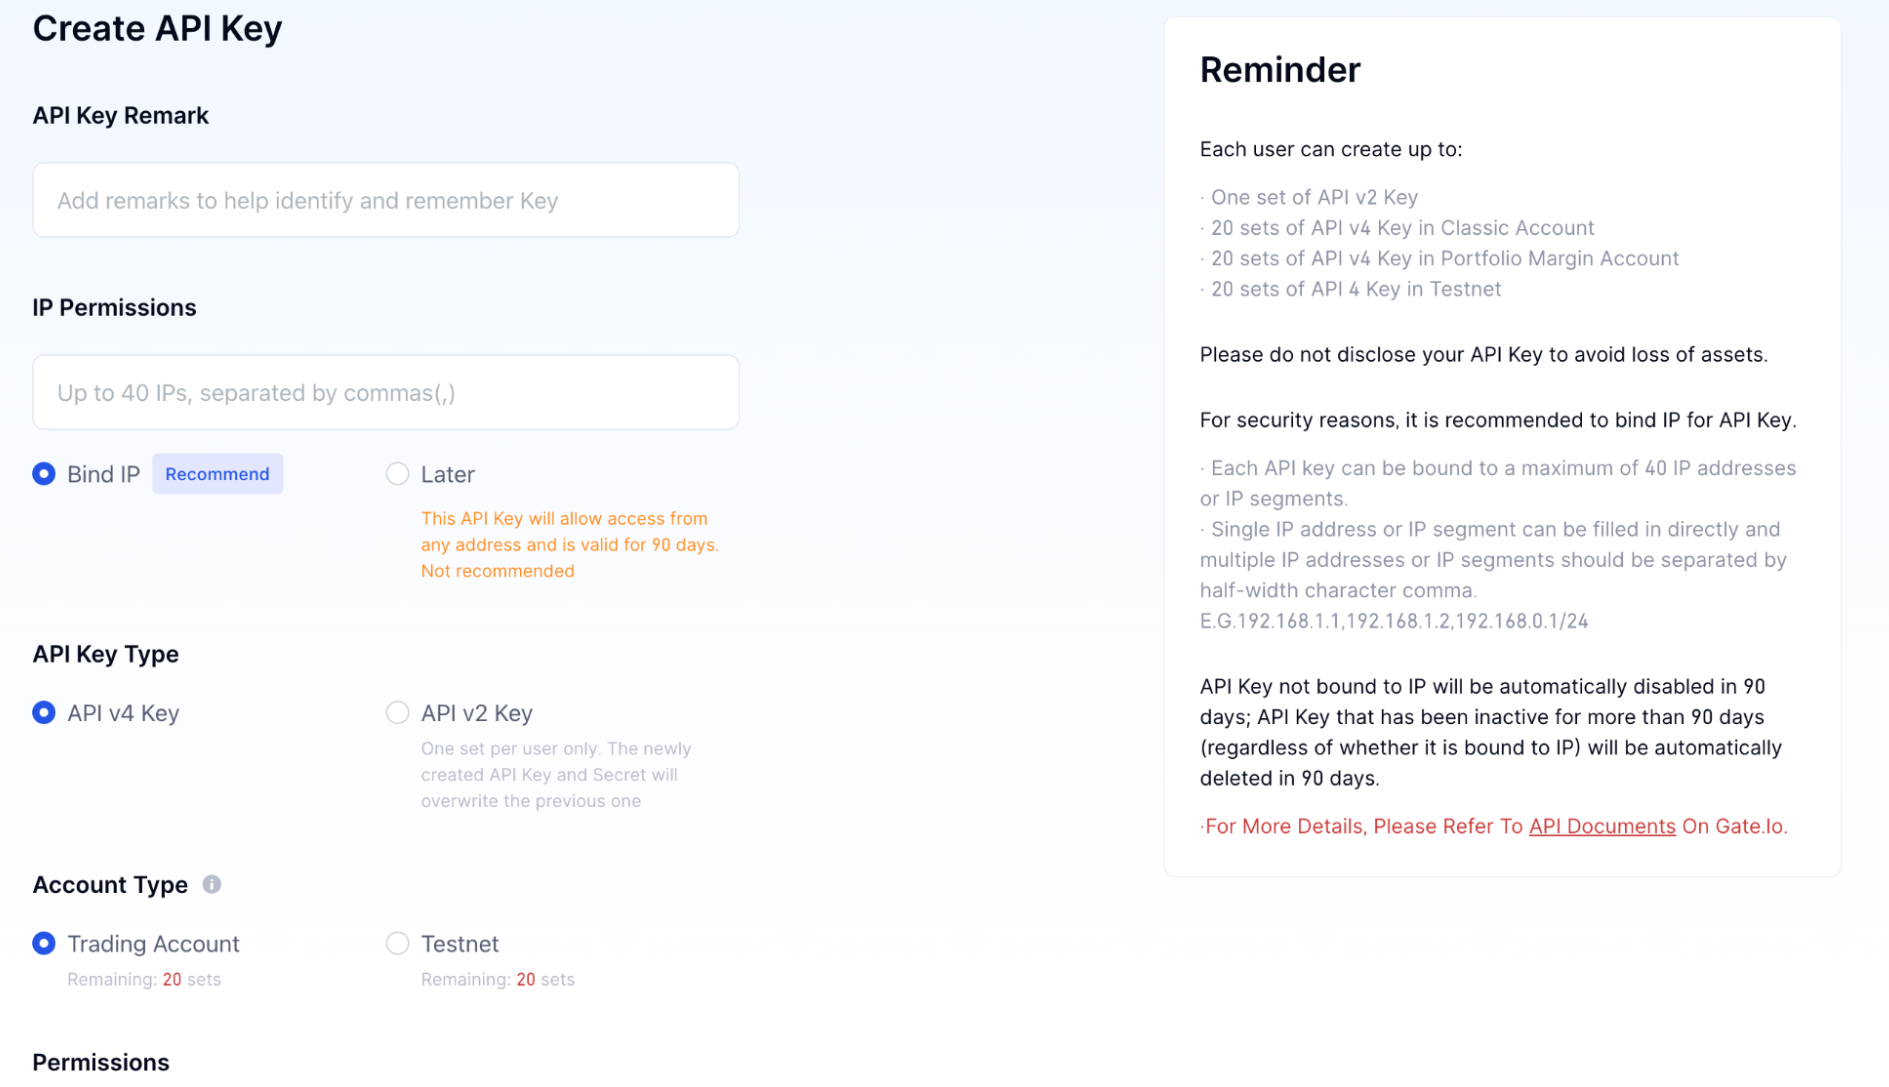The width and height of the screenshot is (1889, 1087).
Task: Click the API Key Type heading
Action: [105, 653]
